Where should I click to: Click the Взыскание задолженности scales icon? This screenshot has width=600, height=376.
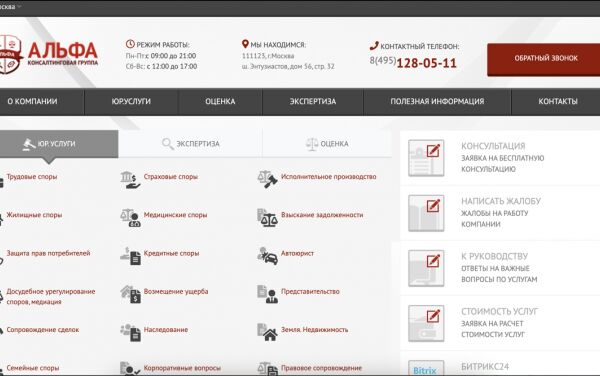(267, 218)
